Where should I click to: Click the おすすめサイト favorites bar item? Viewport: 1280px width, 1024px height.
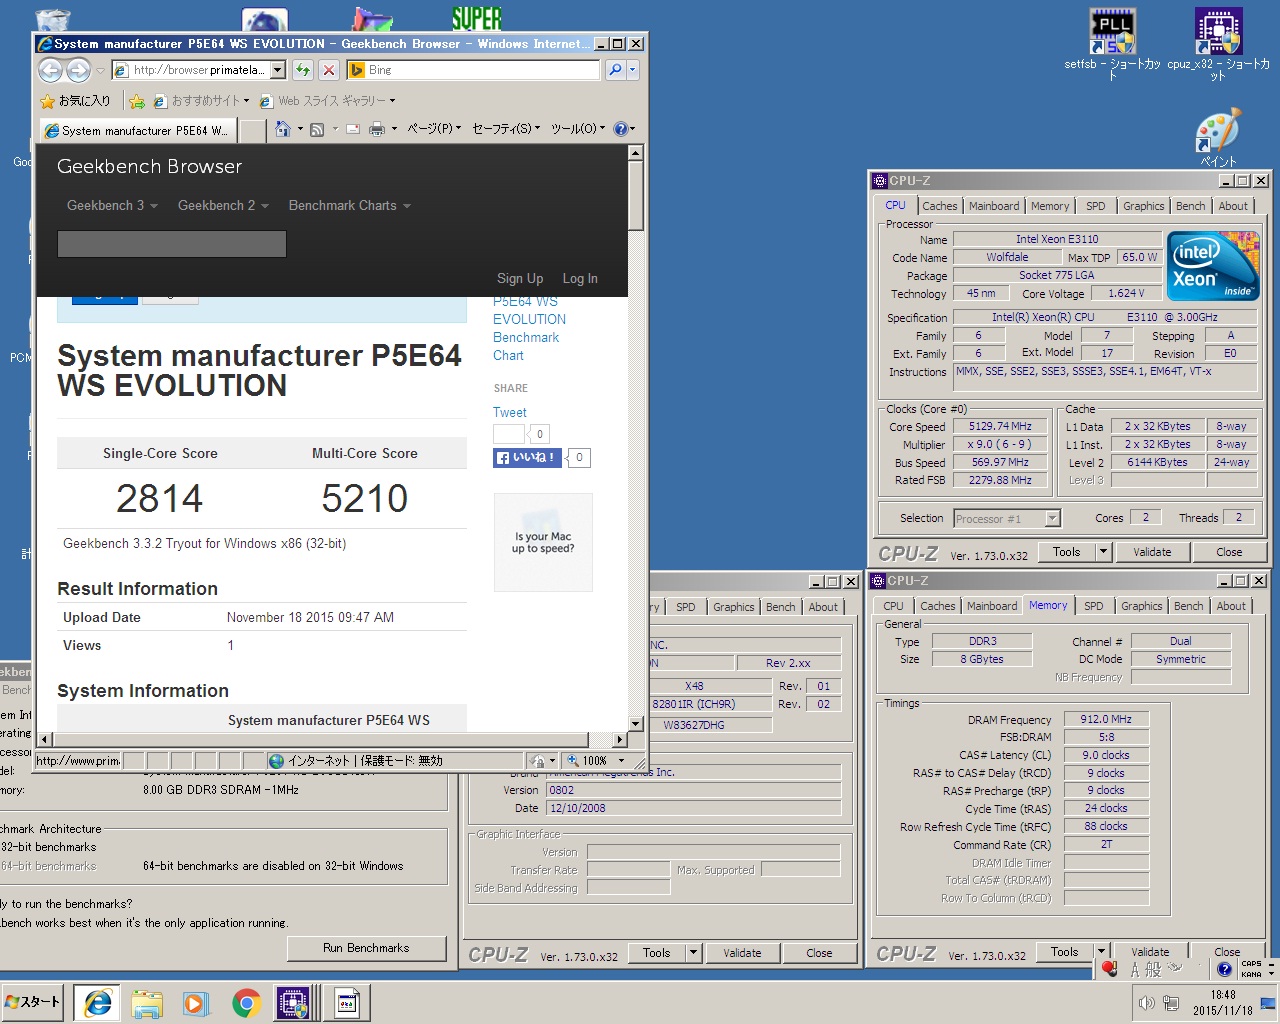201,101
